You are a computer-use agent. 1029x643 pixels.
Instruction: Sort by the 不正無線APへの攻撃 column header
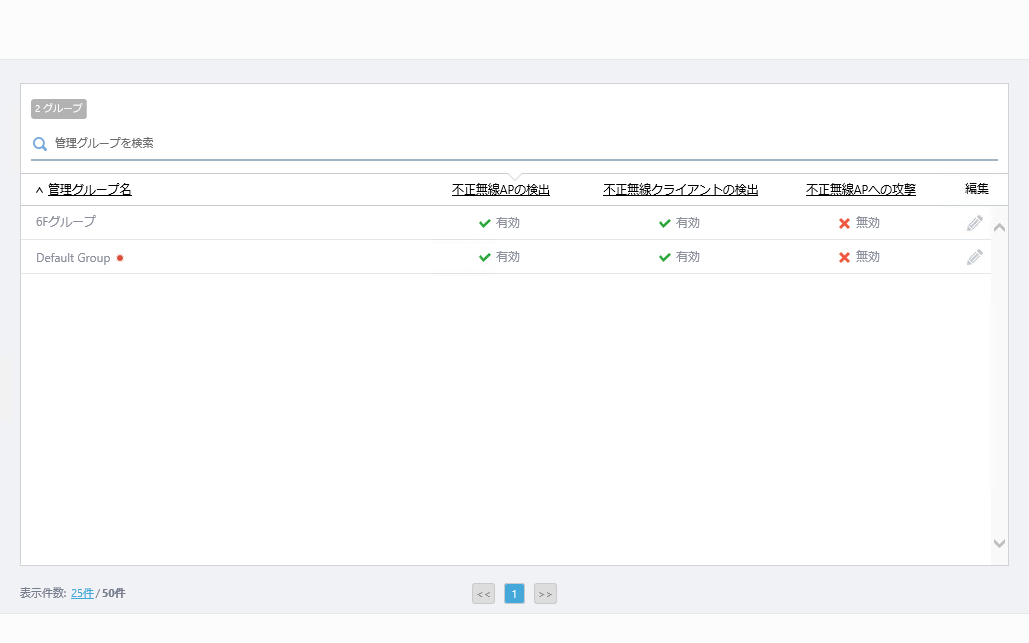[x=860, y=190]
